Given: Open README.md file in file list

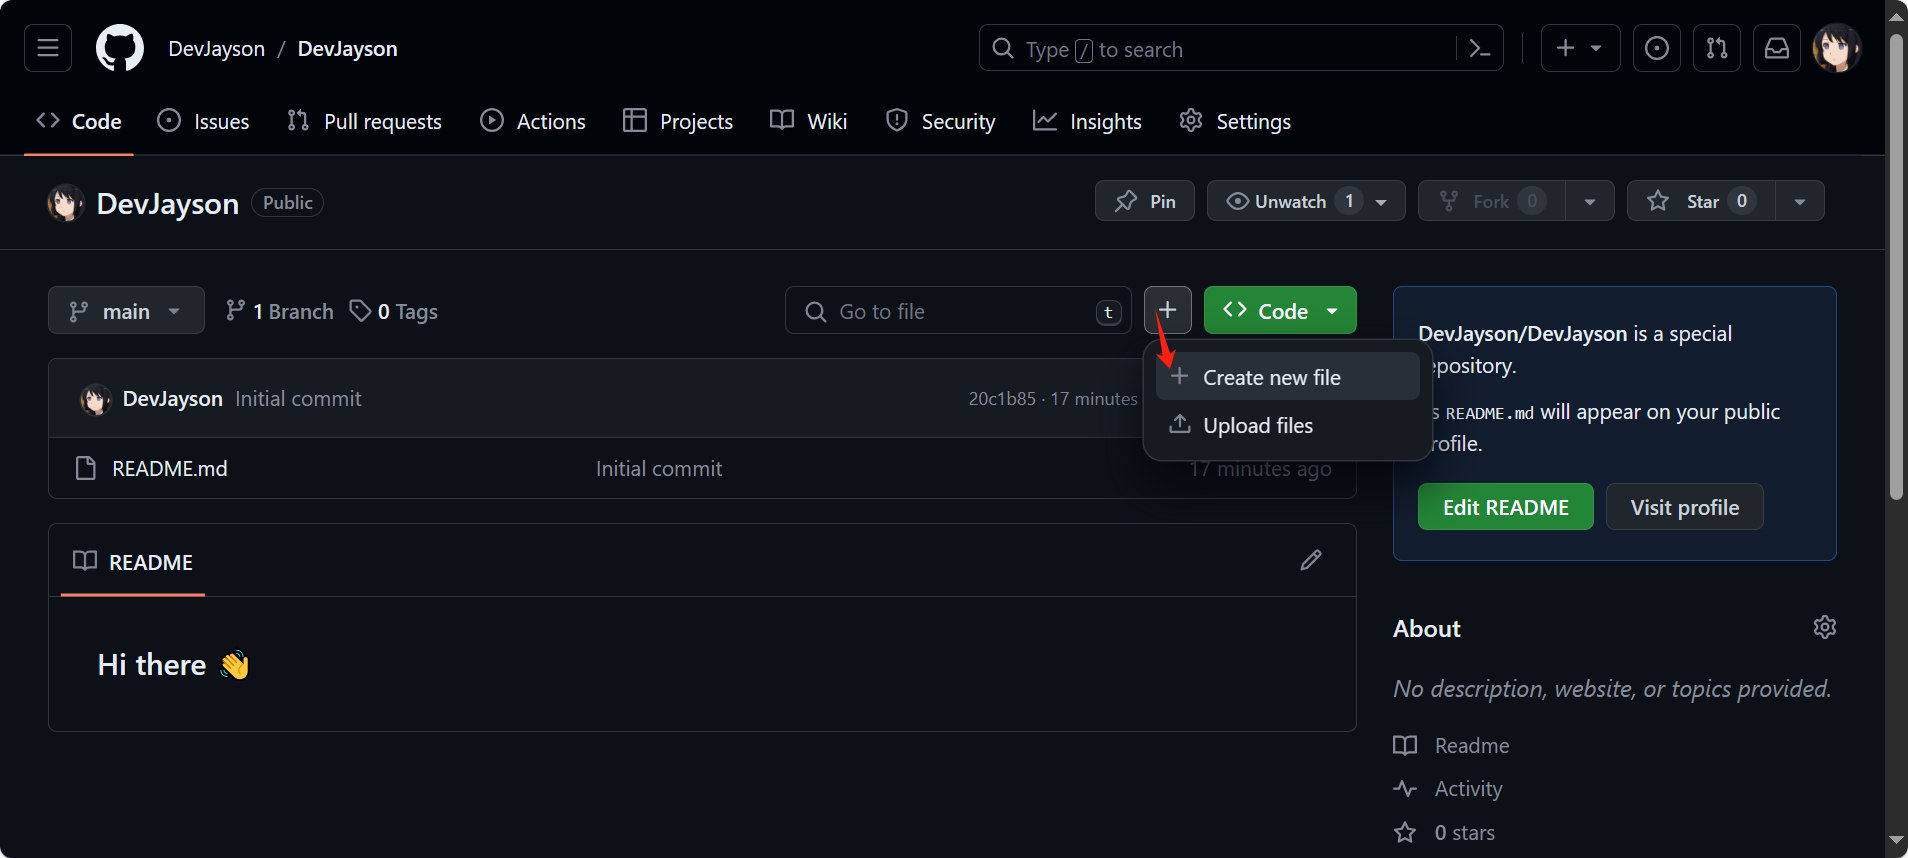Looking at the screenshot, I should pyautogui.click(x=170, y=468).
